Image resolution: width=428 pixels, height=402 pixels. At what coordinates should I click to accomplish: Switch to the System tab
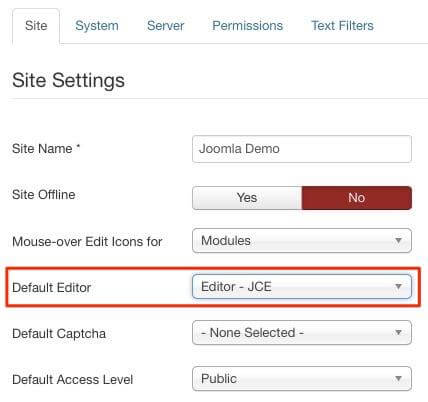(97, 26)
